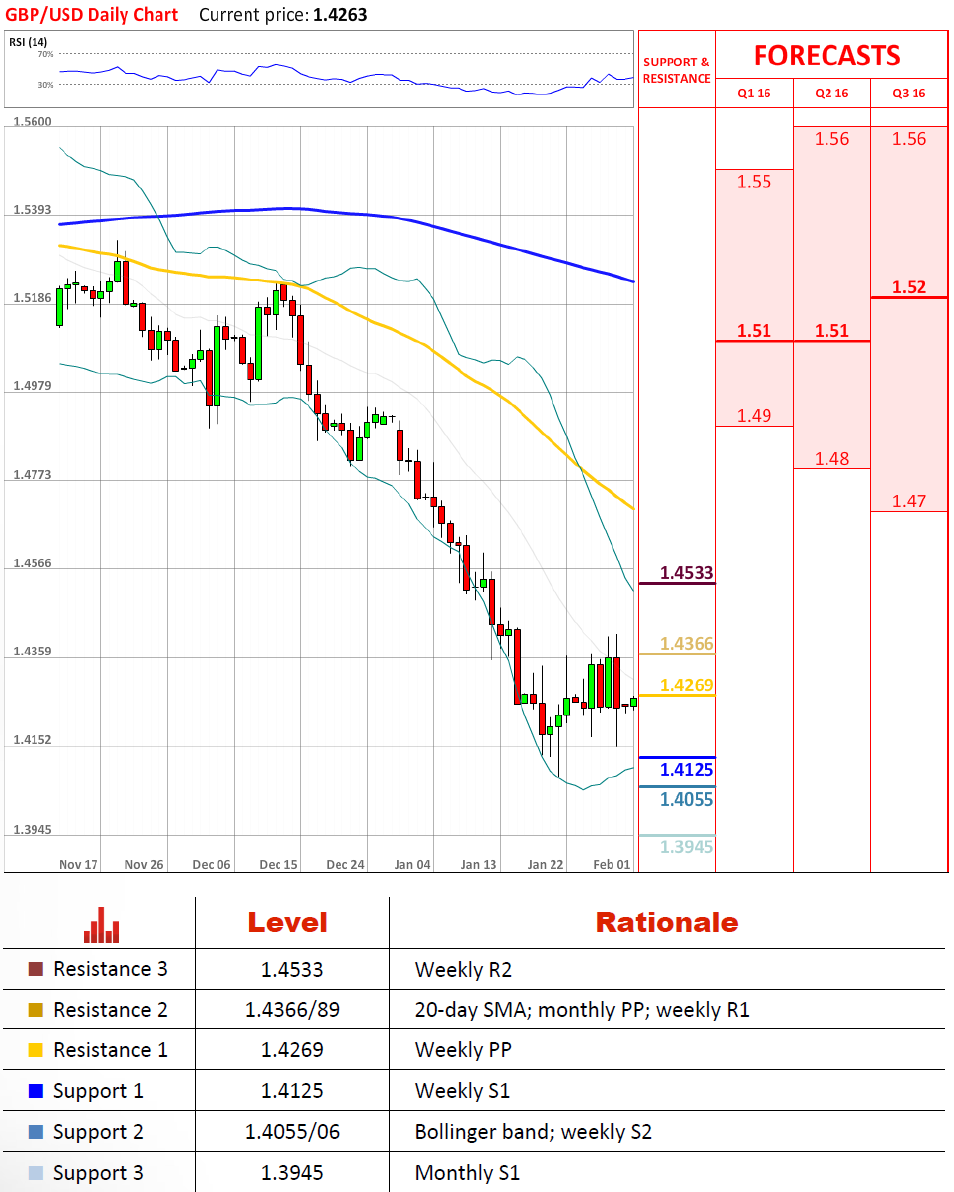Click the 'Dec 15' date axis label
This screenshot has width=954, height=1192.
278,864
